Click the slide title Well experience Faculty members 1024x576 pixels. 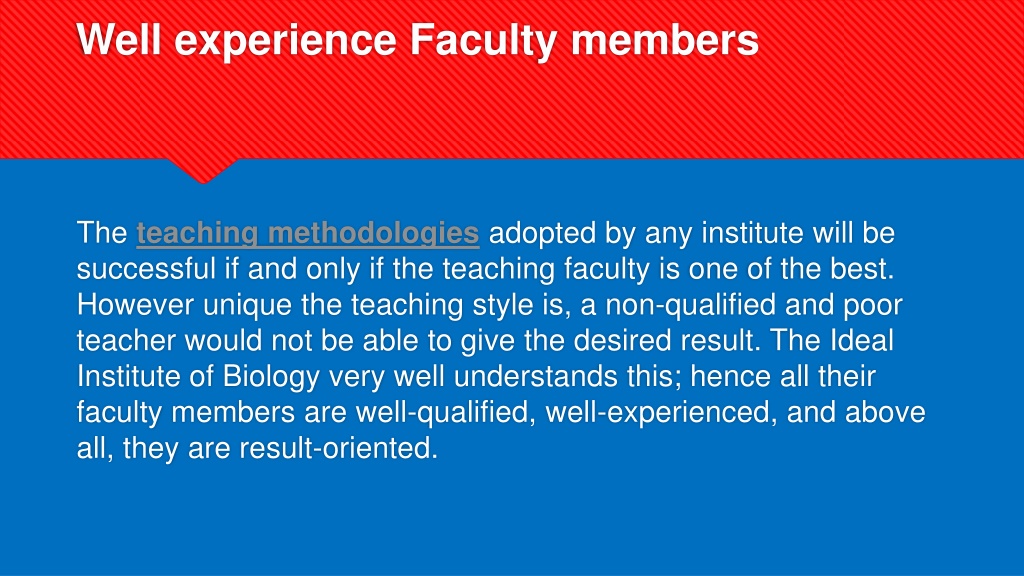pos(417,40)
